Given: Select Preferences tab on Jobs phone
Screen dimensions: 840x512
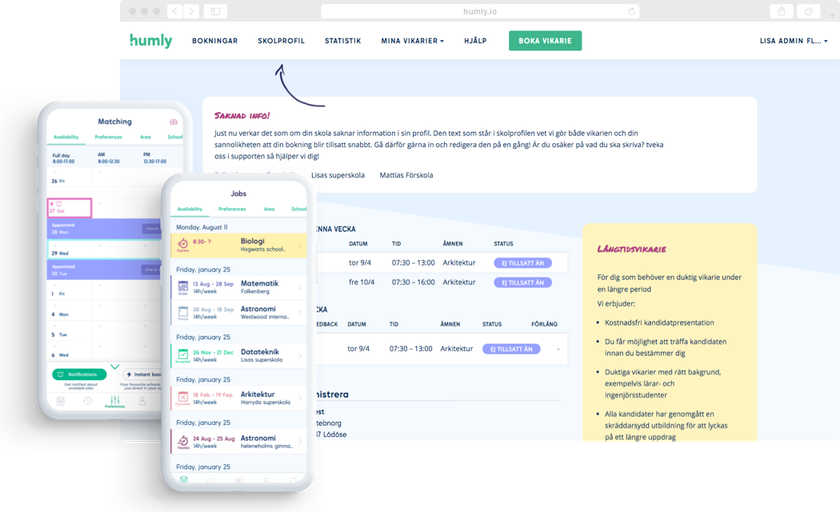Looking at the screenshot, I should pos(232,209).
